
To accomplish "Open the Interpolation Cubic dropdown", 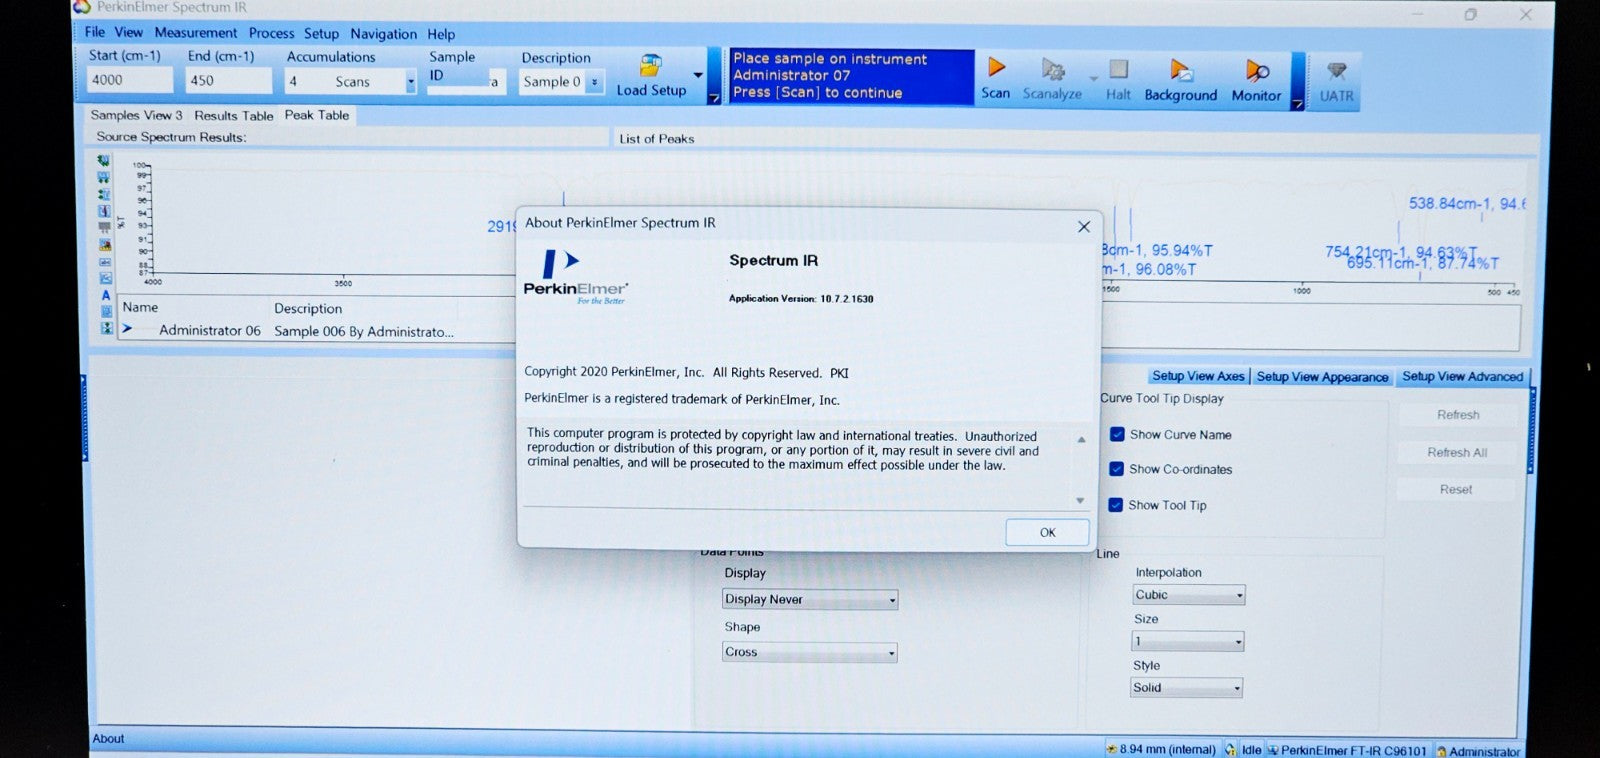I will point(1239,595).
